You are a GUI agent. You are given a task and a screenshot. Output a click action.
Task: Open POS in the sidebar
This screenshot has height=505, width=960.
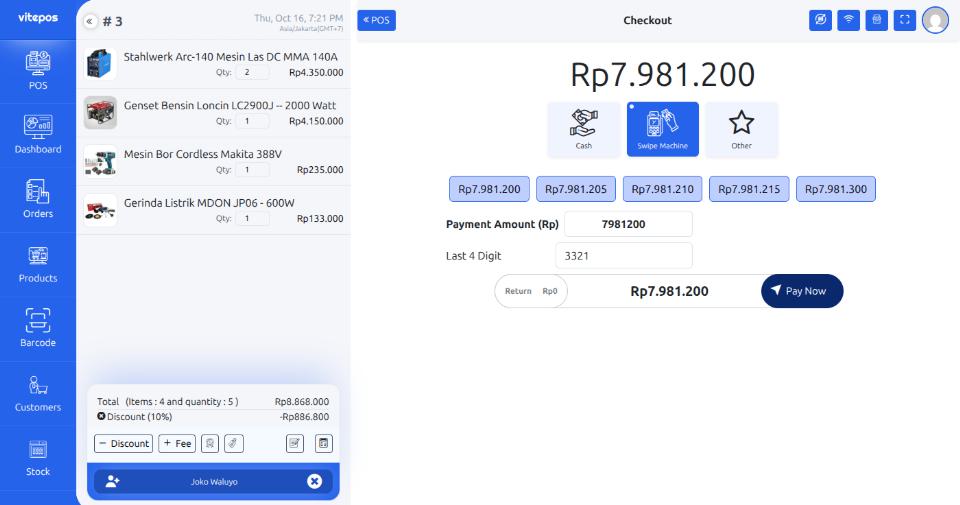pos(38,71)
